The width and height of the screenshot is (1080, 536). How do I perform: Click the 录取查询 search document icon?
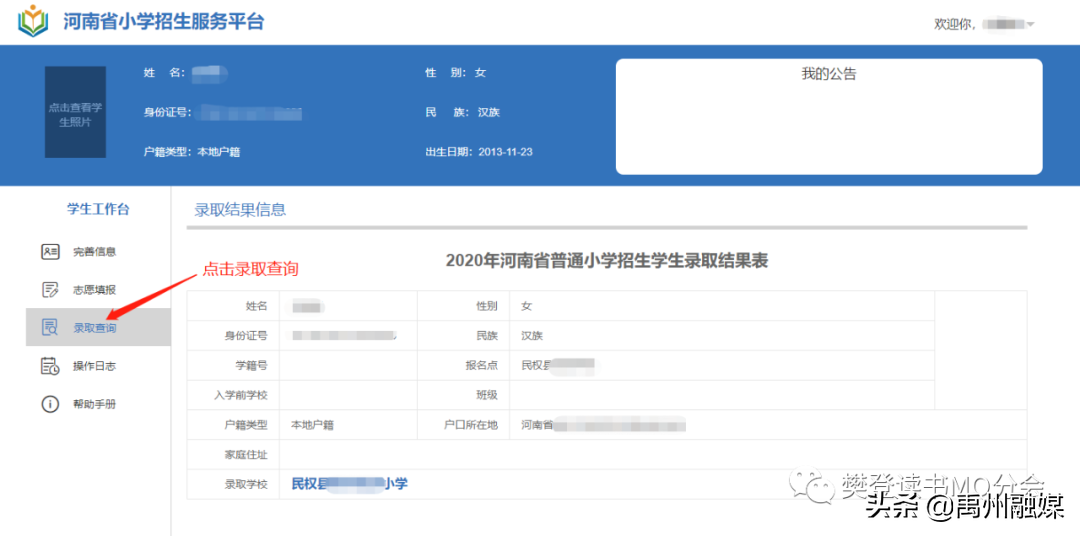click(x=50, y=328)
